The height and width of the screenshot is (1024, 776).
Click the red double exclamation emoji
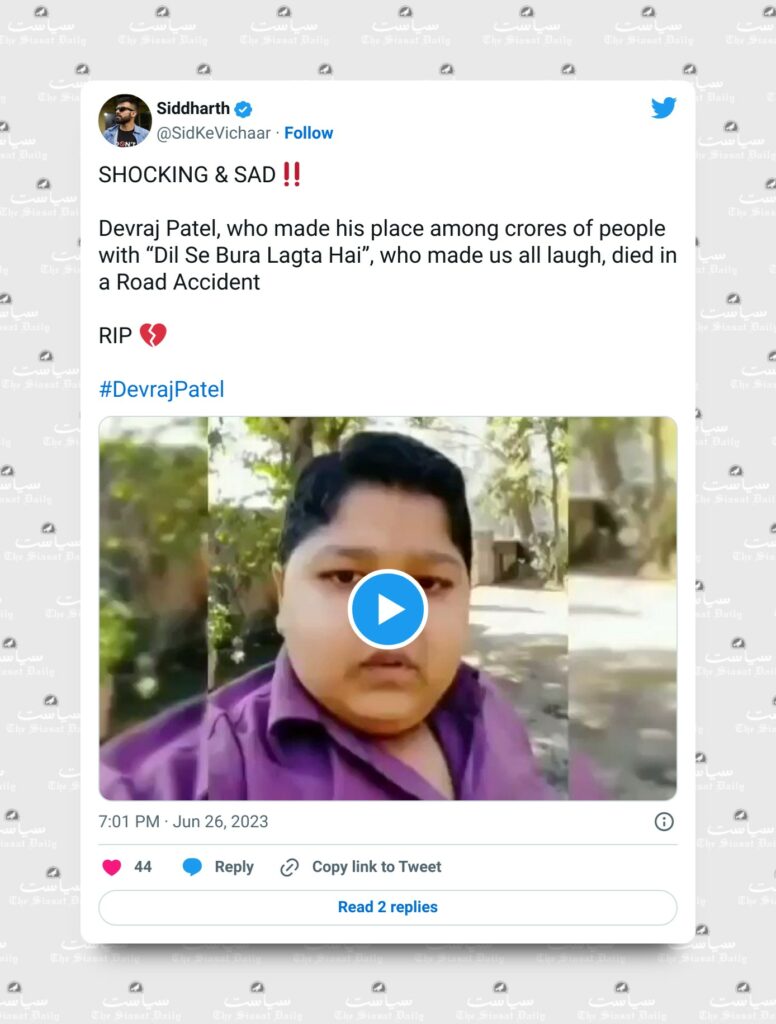291,174
